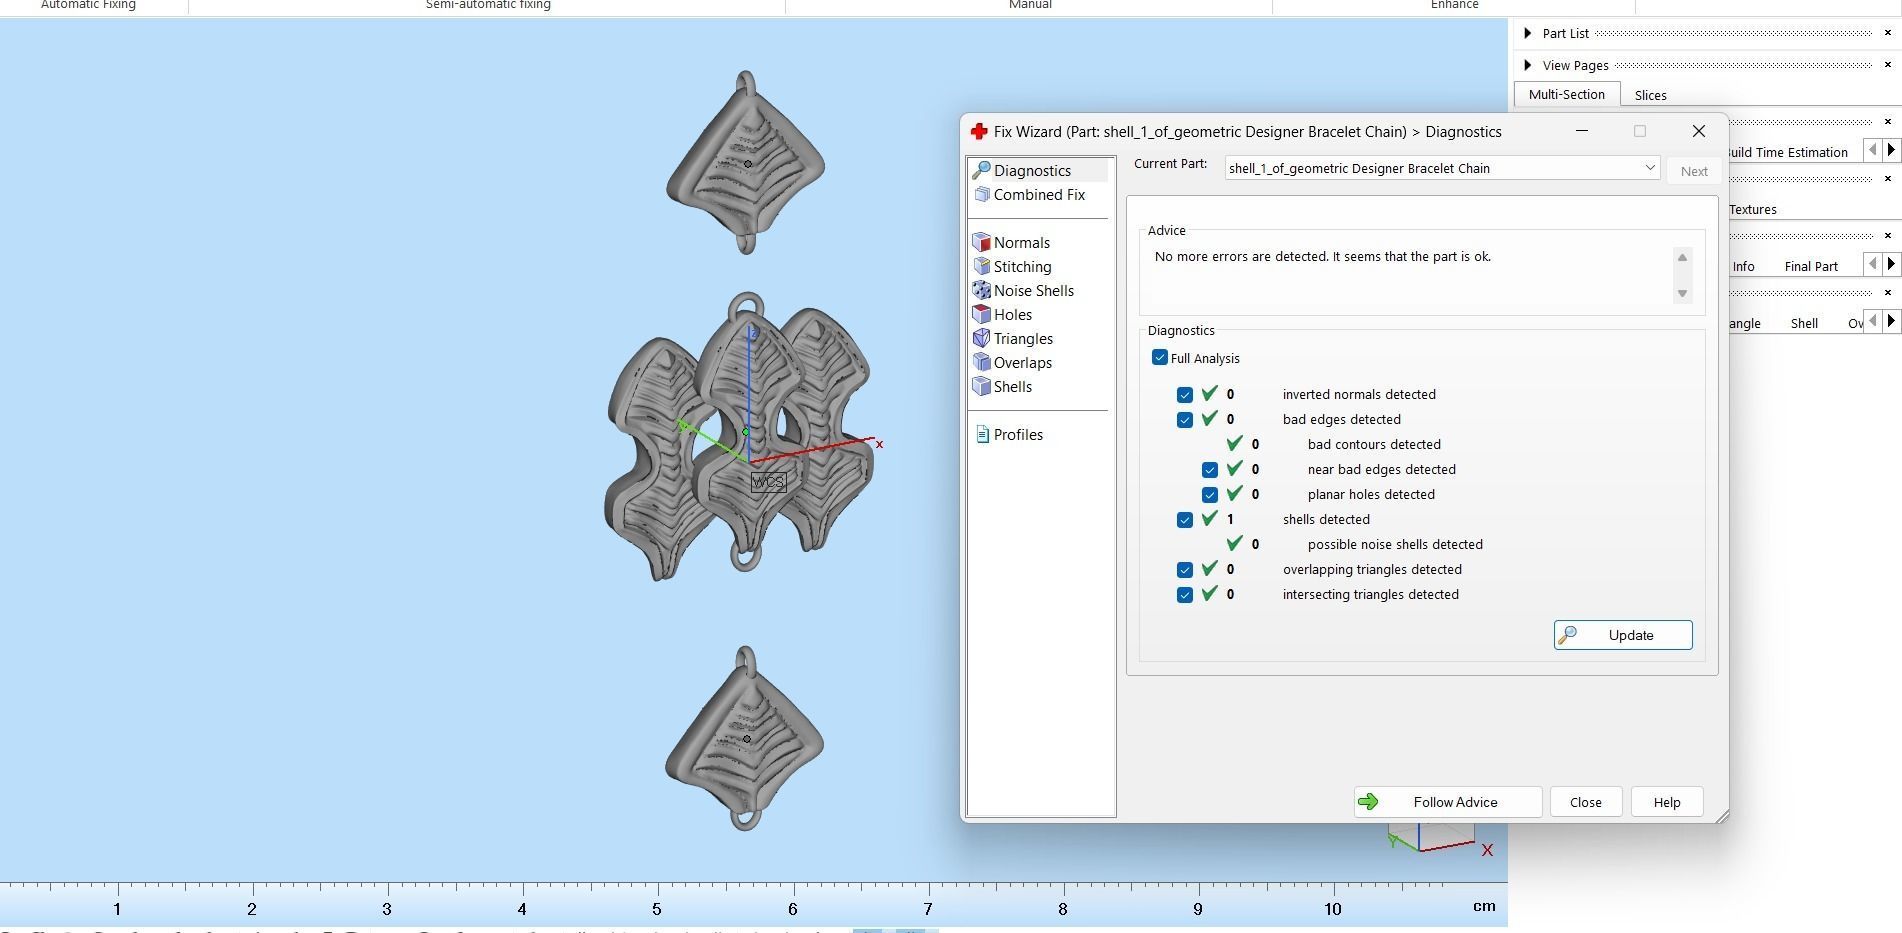Select the Shell tab in the right panel
This screenshot has width=1902, height=933.
1804,324
